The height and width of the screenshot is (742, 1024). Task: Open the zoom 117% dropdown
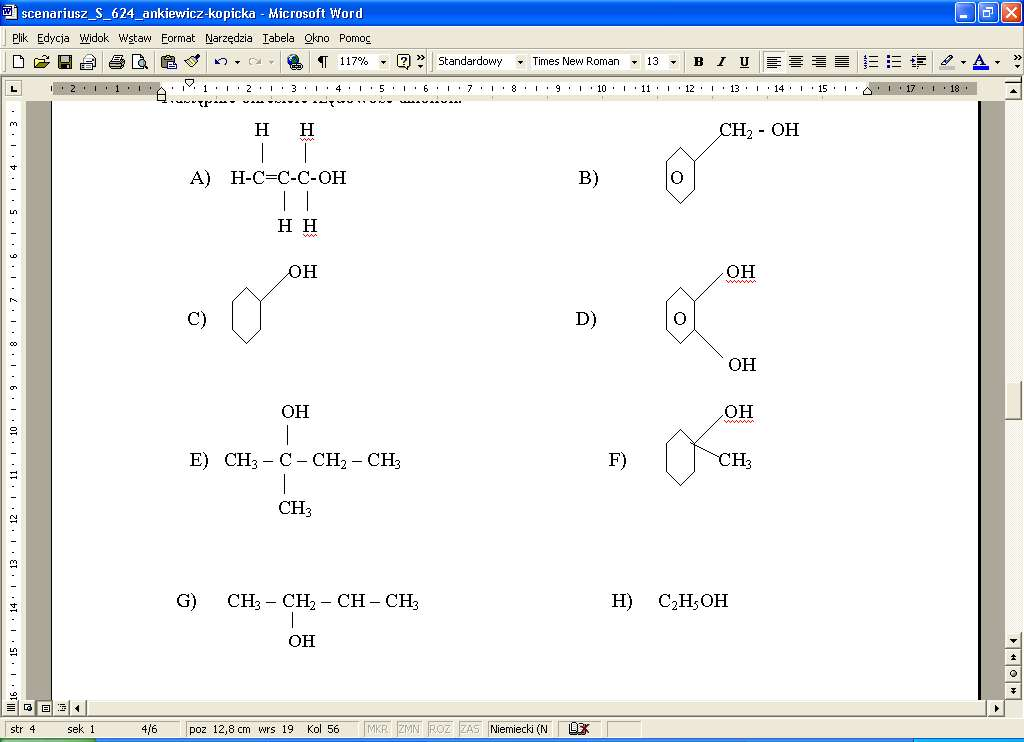coord(383,61)
